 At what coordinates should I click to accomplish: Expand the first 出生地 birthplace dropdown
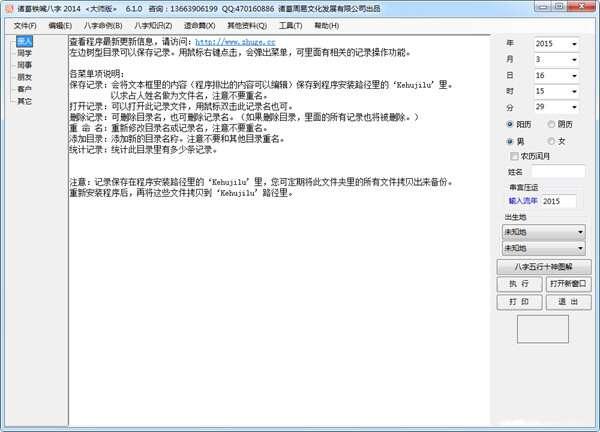580,231
